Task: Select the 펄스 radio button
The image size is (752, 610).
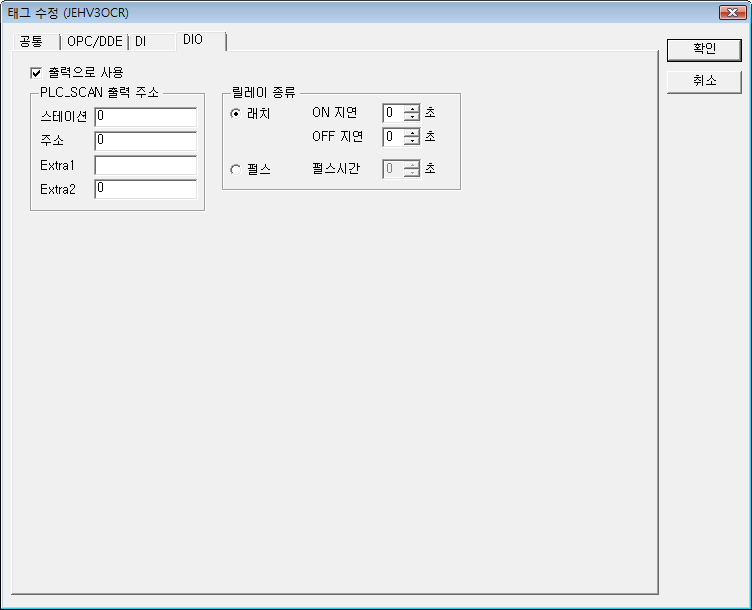Action: 235,170
